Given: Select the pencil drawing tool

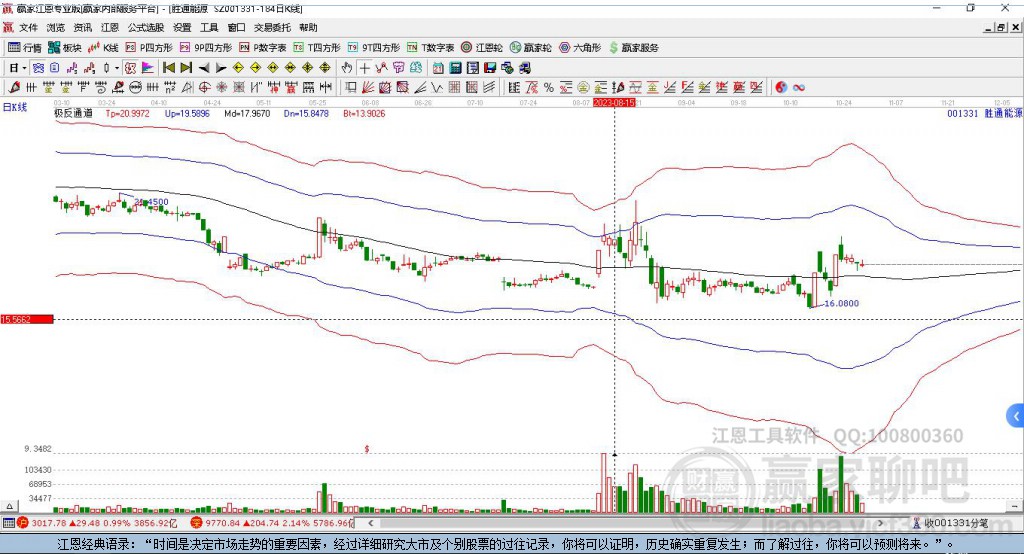Looking at the screenshot, I should tap(14, 87).
